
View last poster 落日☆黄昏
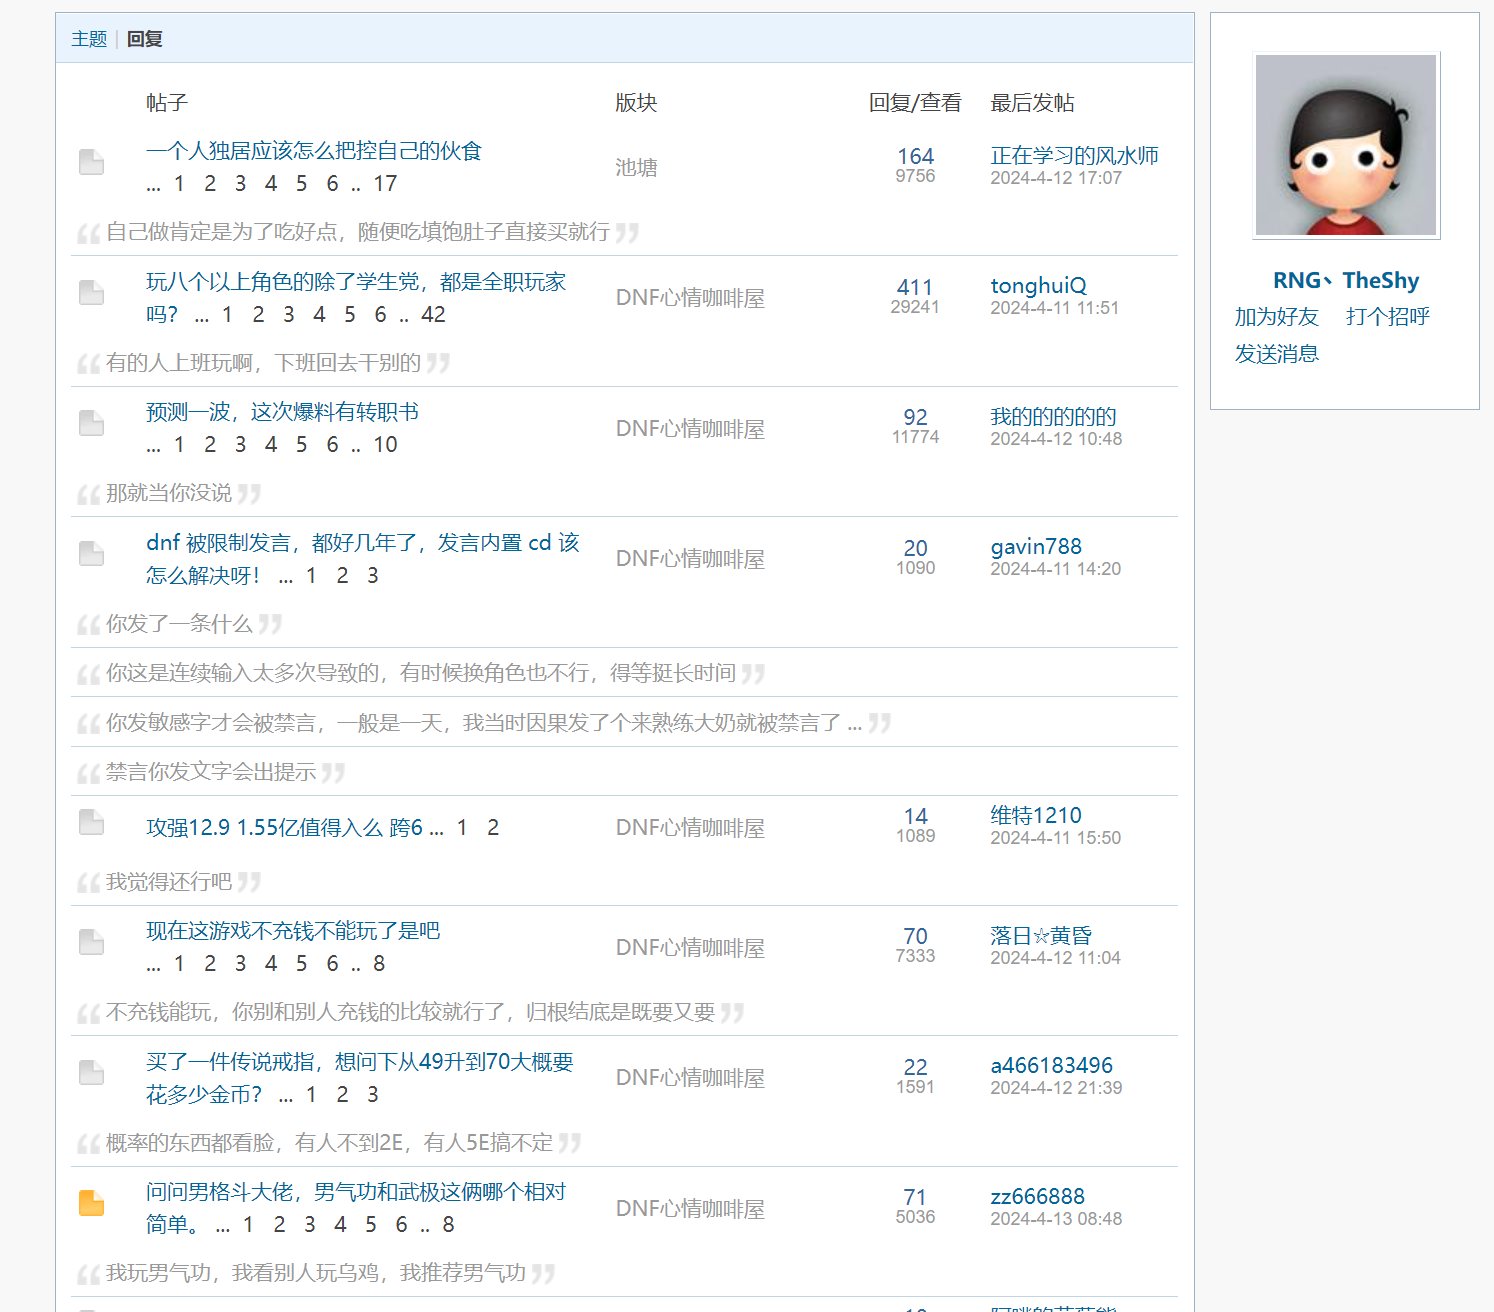(1041, 936)
